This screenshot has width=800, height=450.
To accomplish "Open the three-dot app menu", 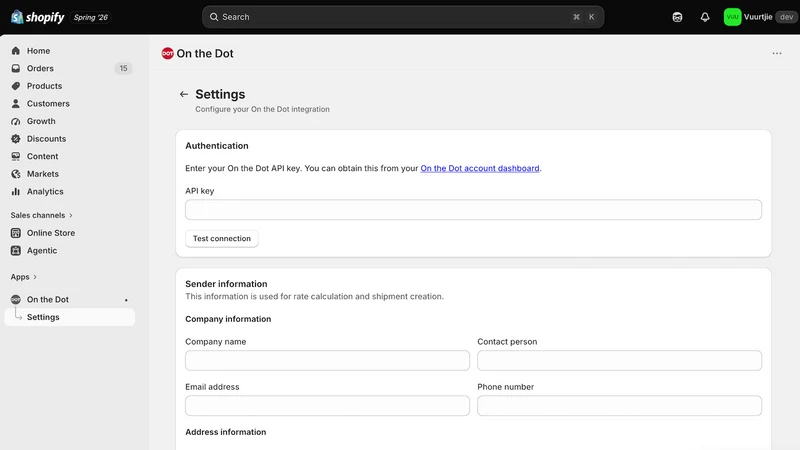I will [777, 54].
